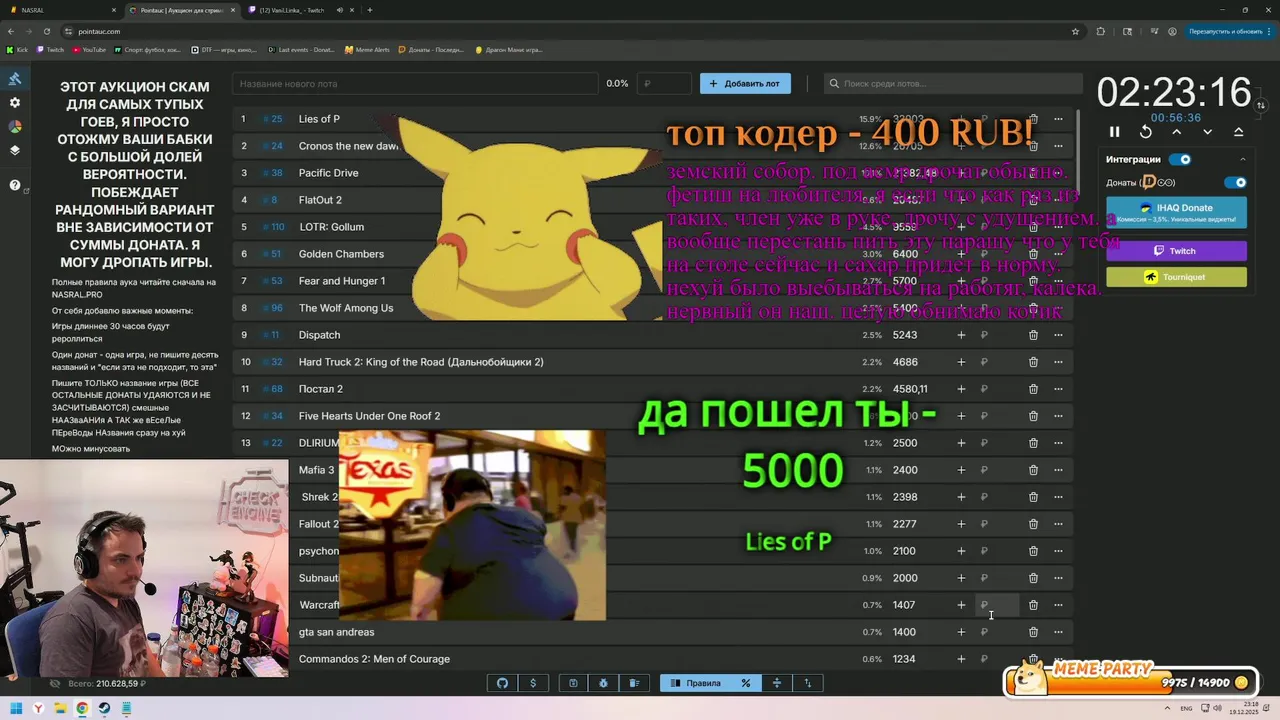Switch to the NASRAL browser tab
The width and height of the screenshot is (1280, 720).
tap(61, 10)
